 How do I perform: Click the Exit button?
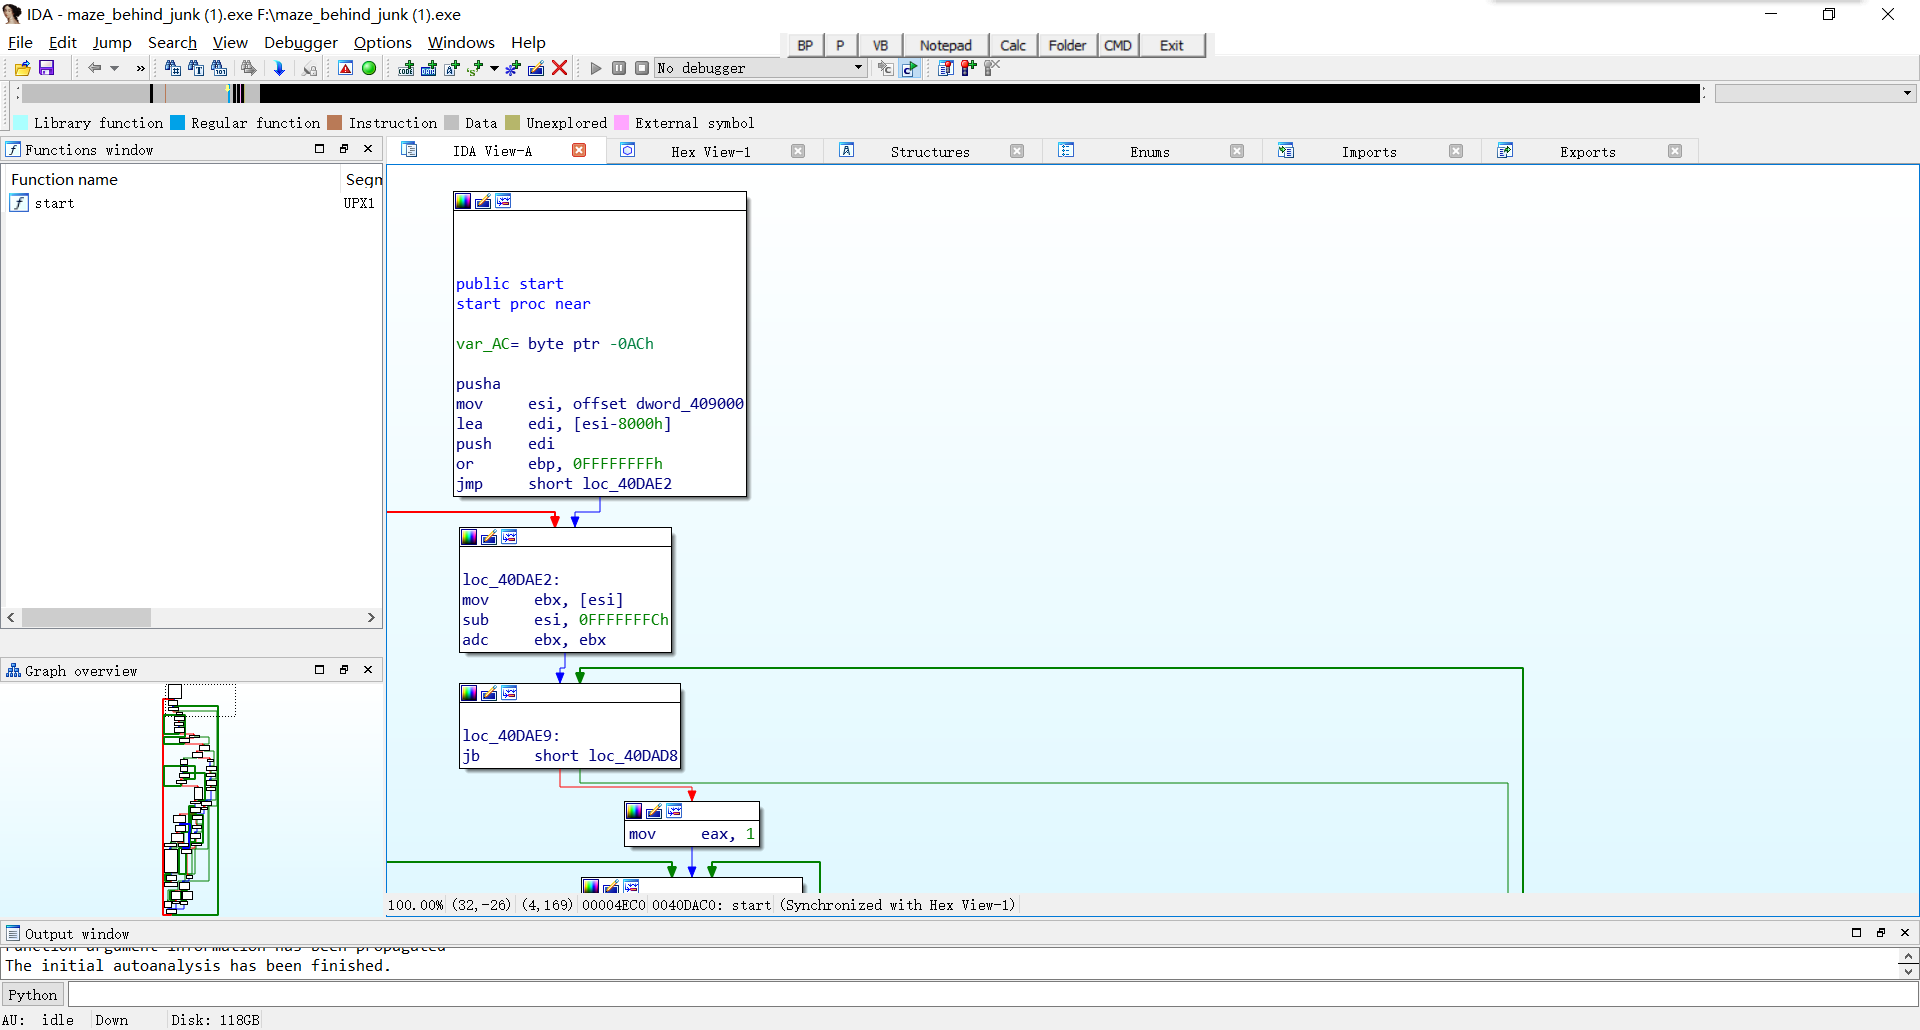[x=1172, y=45]
